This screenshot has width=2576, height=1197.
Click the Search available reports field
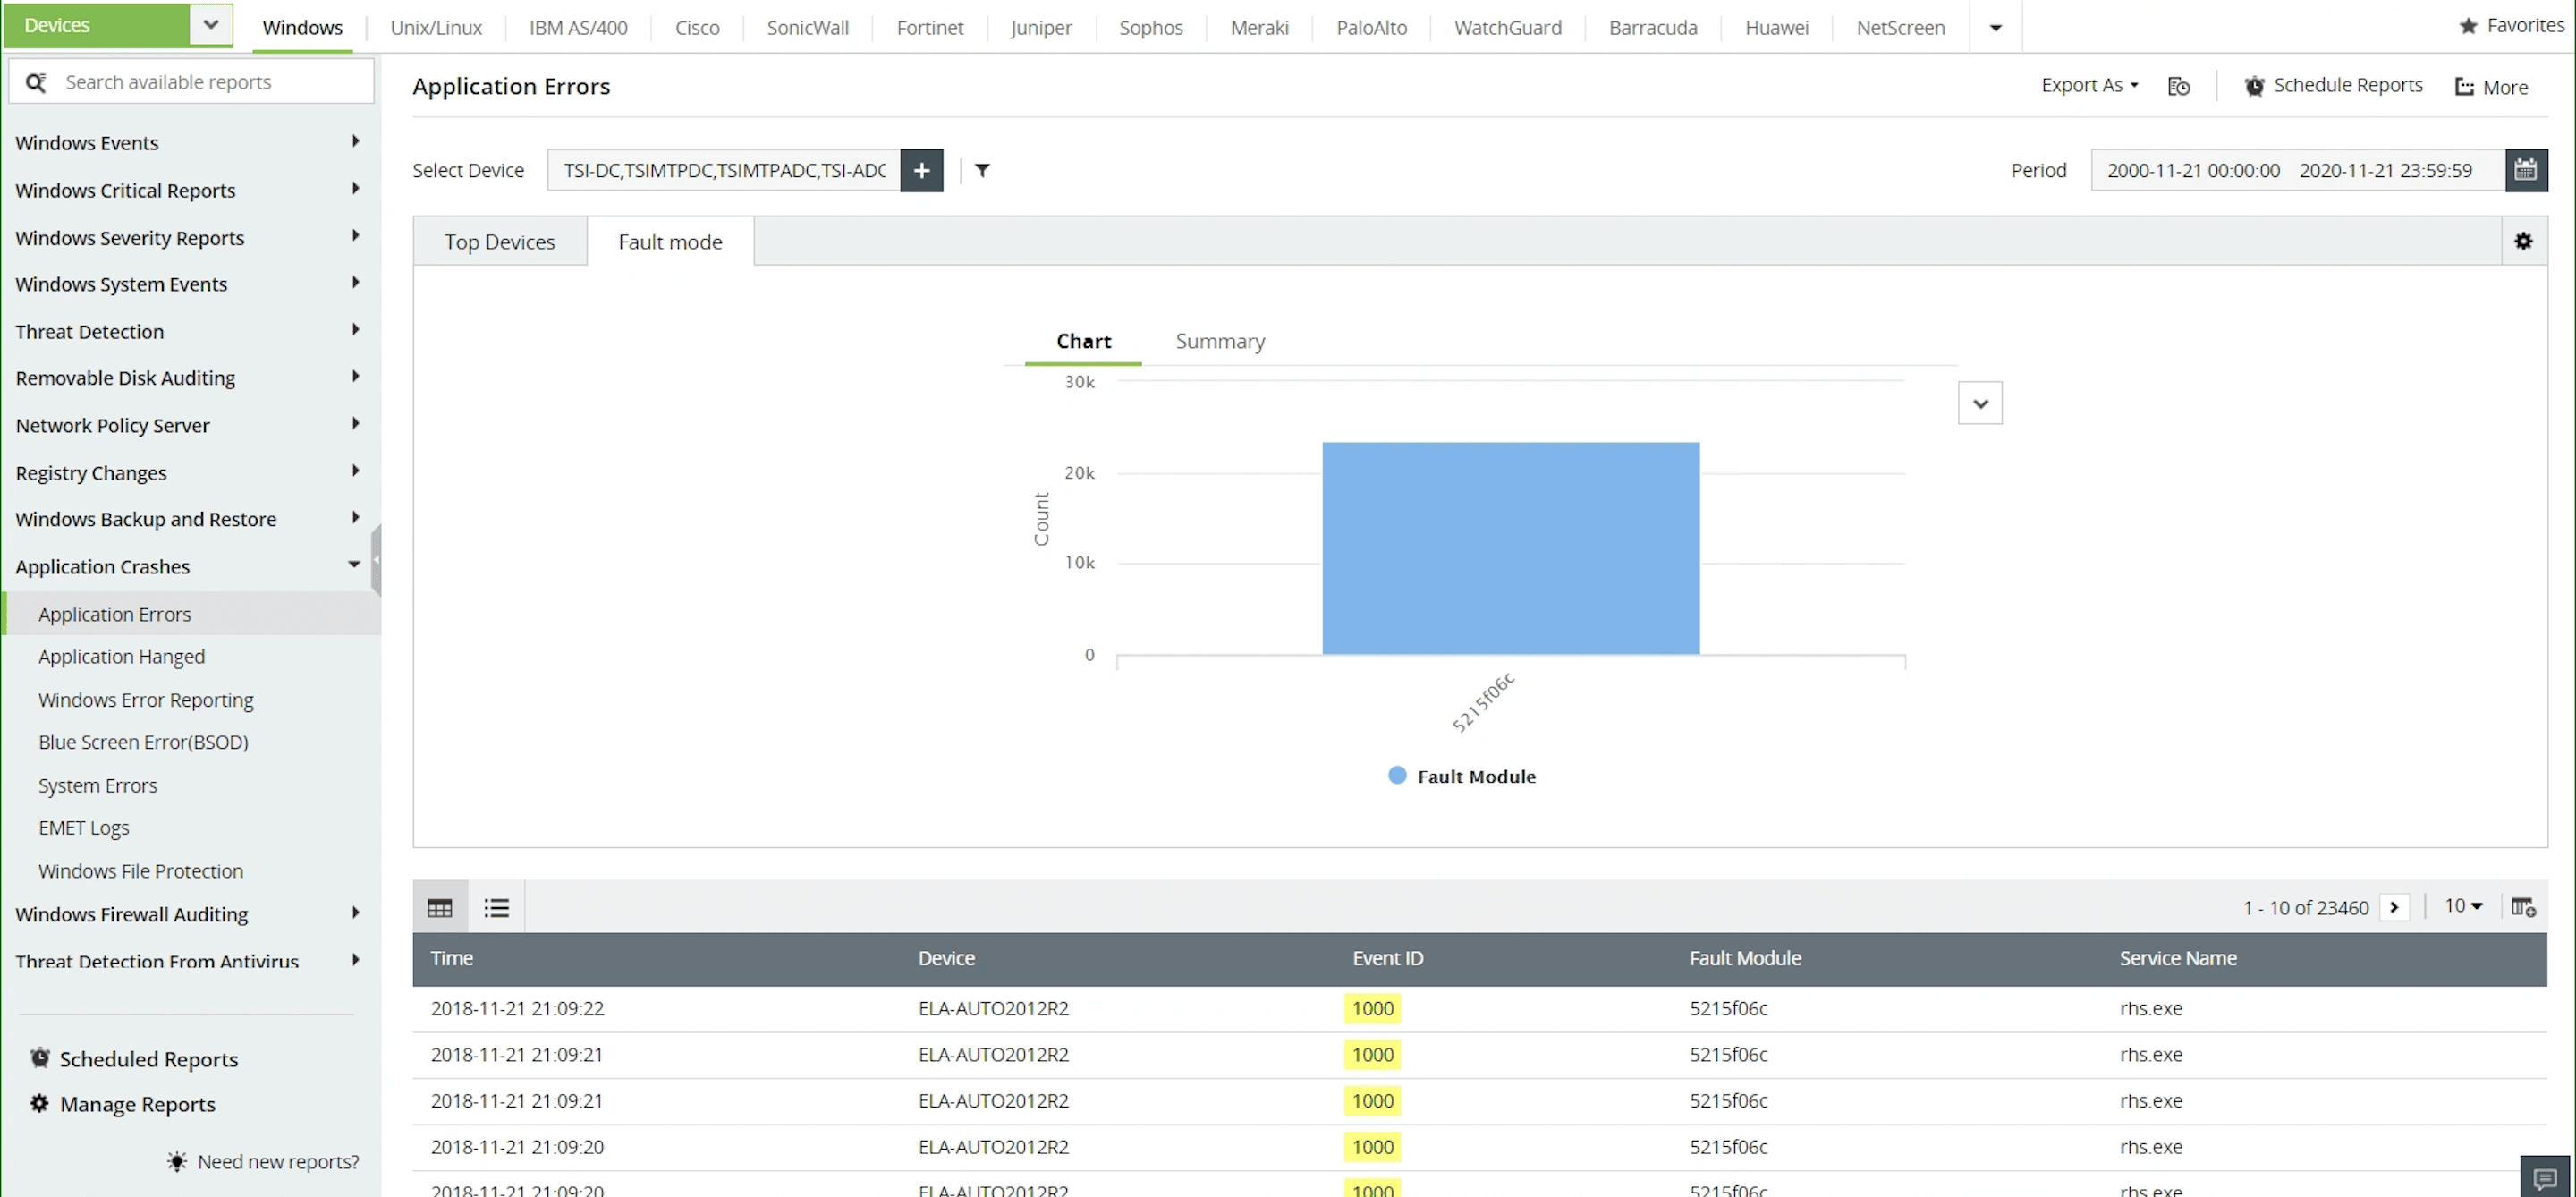click(210, 82)
